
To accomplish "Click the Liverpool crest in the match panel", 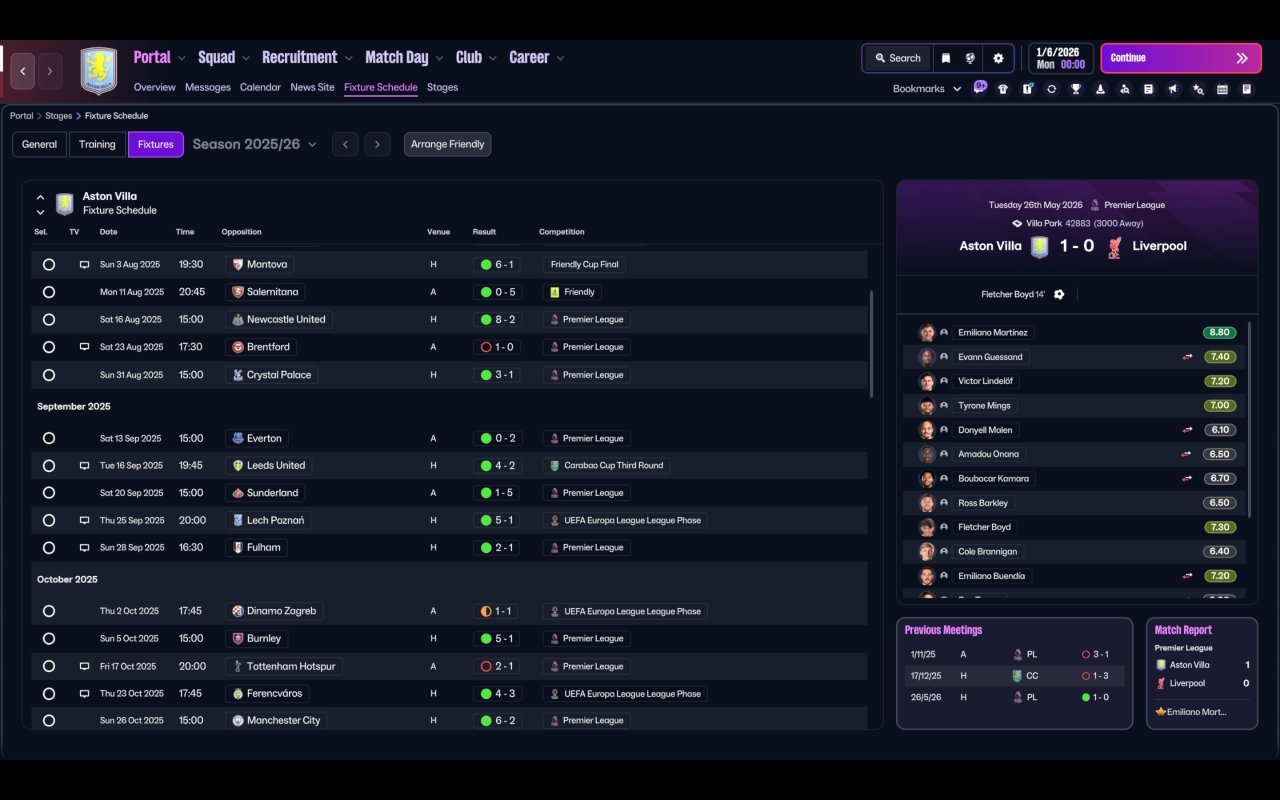I will [1115, 246].
